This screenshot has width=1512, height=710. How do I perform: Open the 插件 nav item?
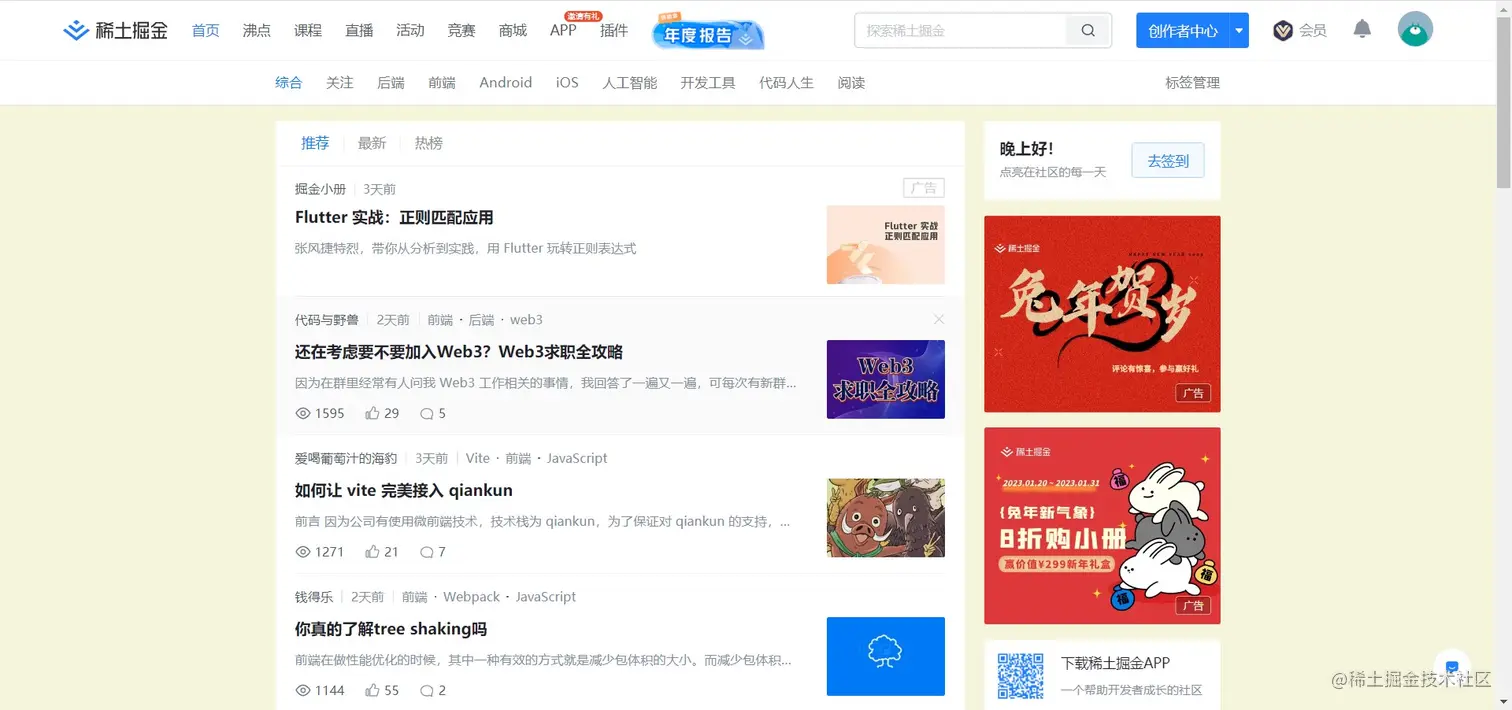pyautogui.click(x=614, y=30)
